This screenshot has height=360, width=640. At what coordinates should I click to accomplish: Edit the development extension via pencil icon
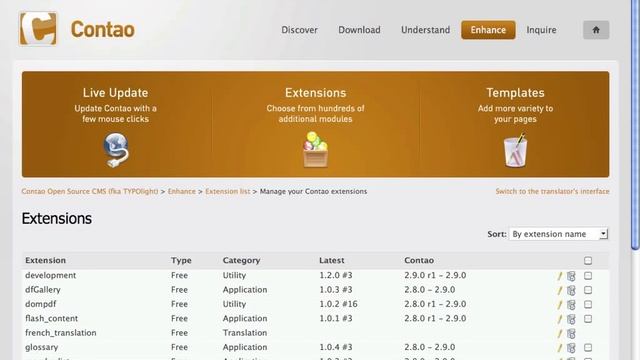click(x=560, y=276)
